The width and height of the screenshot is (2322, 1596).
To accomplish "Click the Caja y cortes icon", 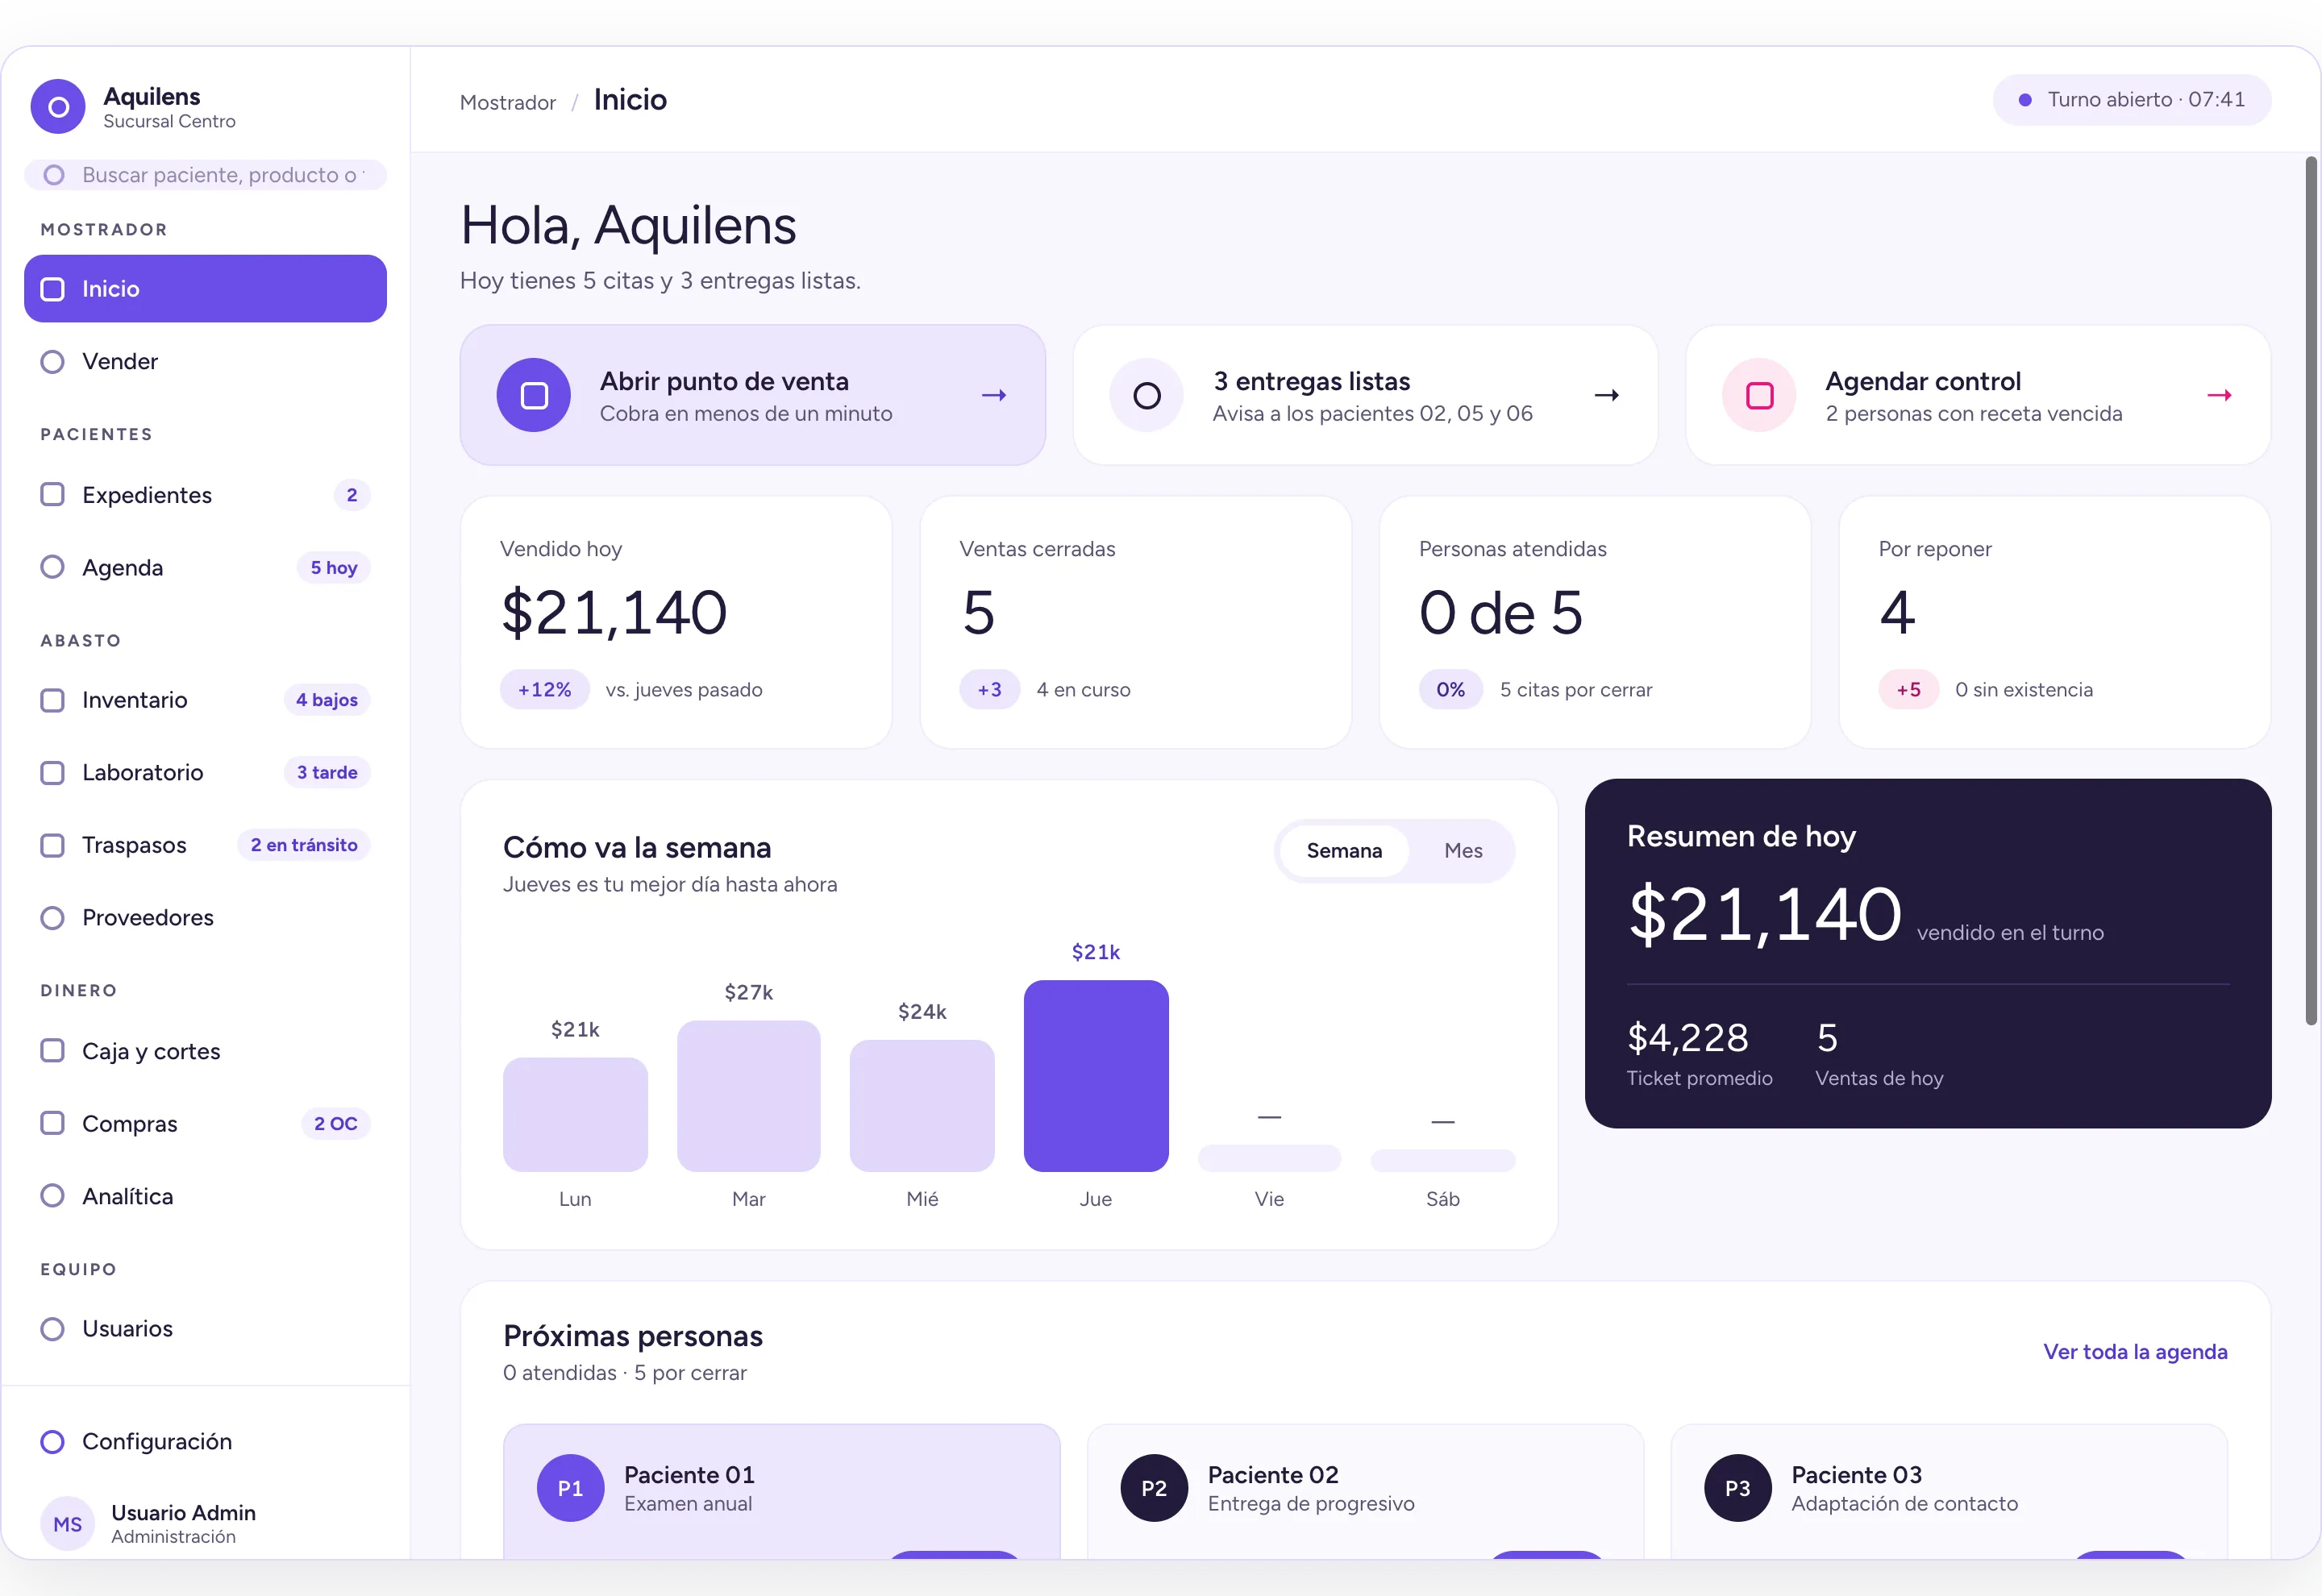I will [52, 1050].
